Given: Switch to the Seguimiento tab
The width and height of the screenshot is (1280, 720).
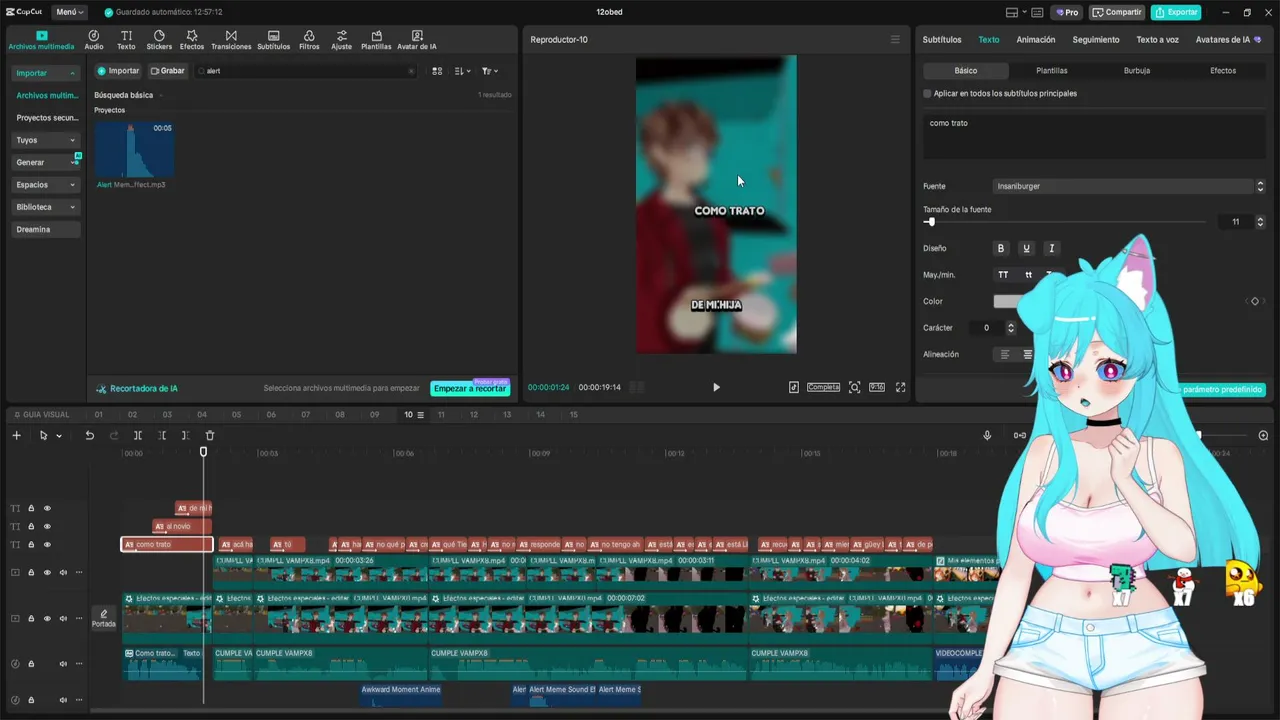Looking at the screenshot, I should 1096,40.
